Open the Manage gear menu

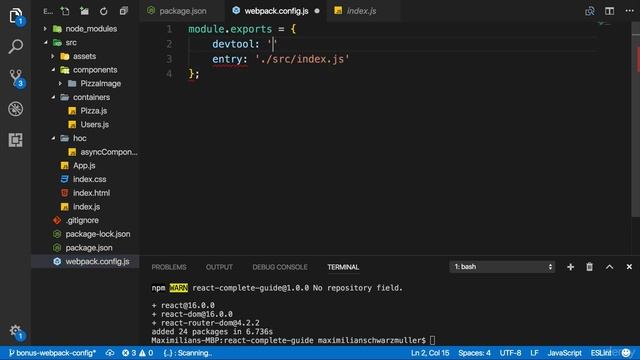(x=16, y=331)
